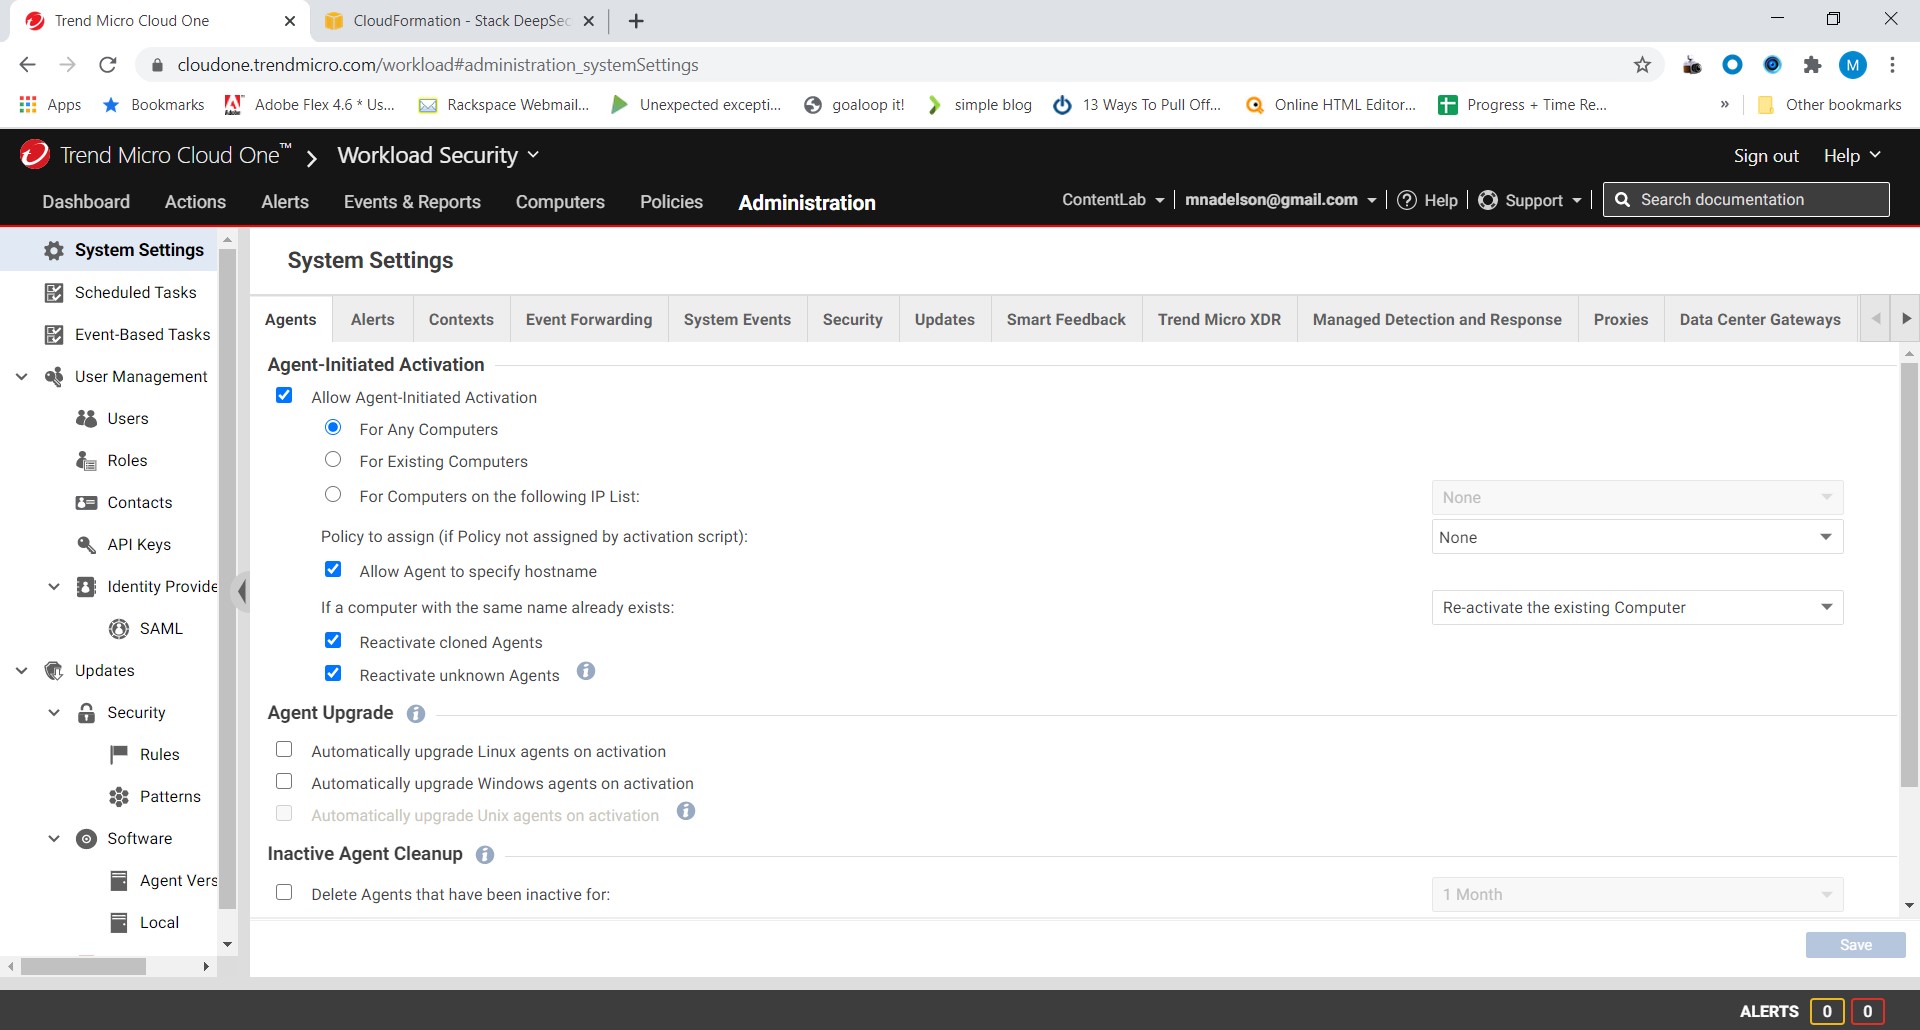Open the Patterns icon in sidebar
The height and width of the screenshot is (1030, 1920).
(x=119, y=796)
